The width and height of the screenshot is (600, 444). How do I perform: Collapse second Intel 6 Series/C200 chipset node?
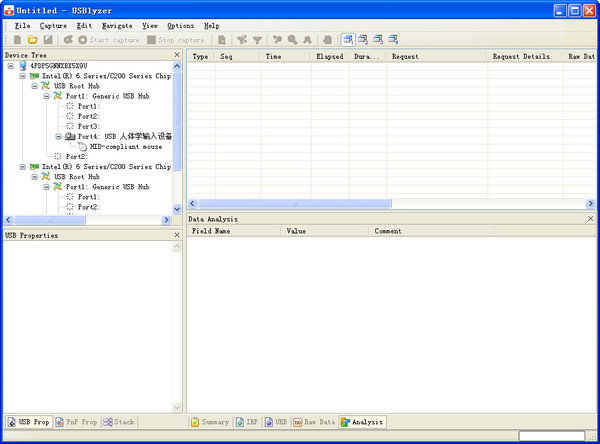click(23, 166)
